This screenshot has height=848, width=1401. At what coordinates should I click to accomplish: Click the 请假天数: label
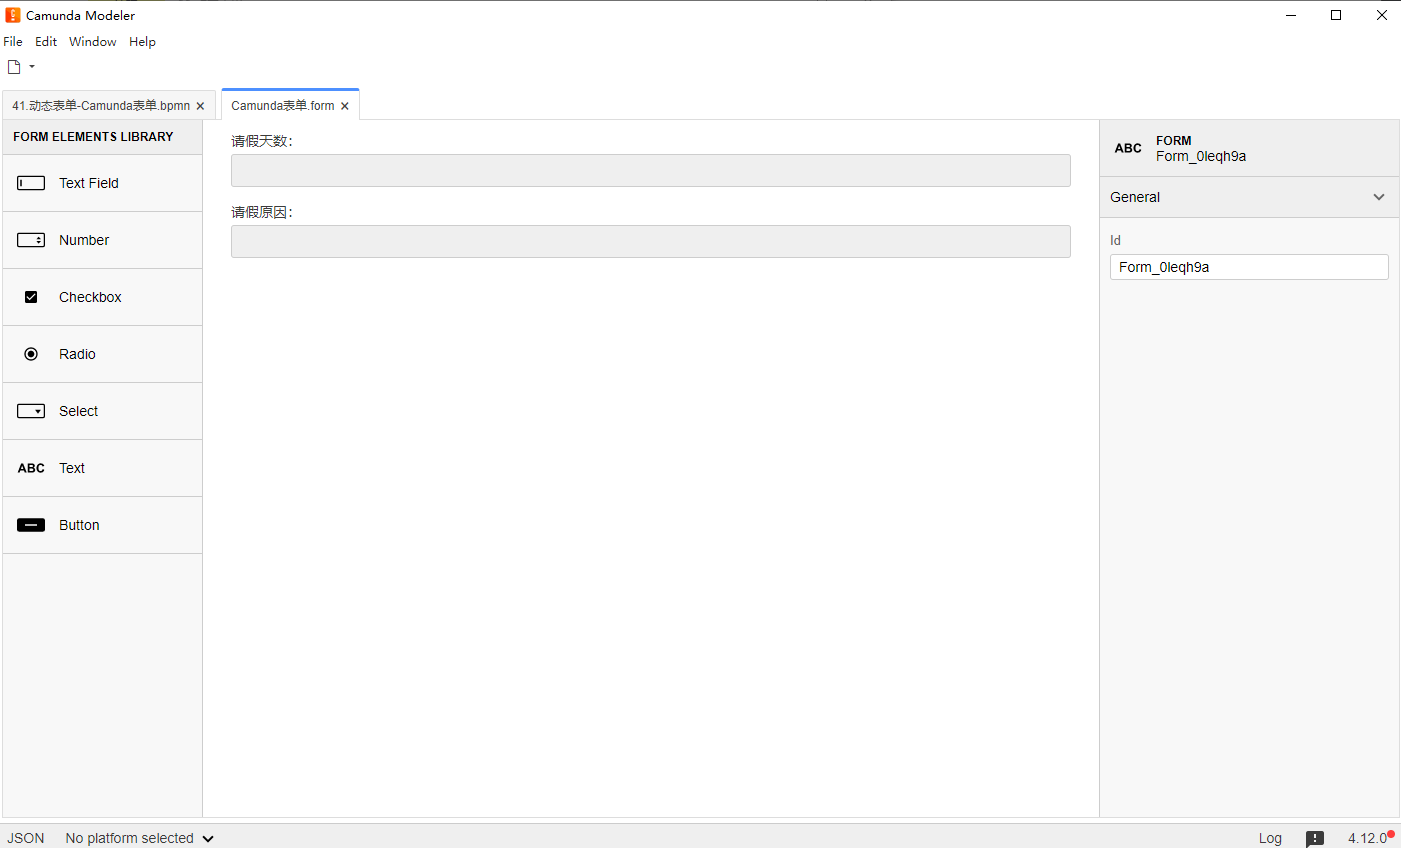(262, 141)
